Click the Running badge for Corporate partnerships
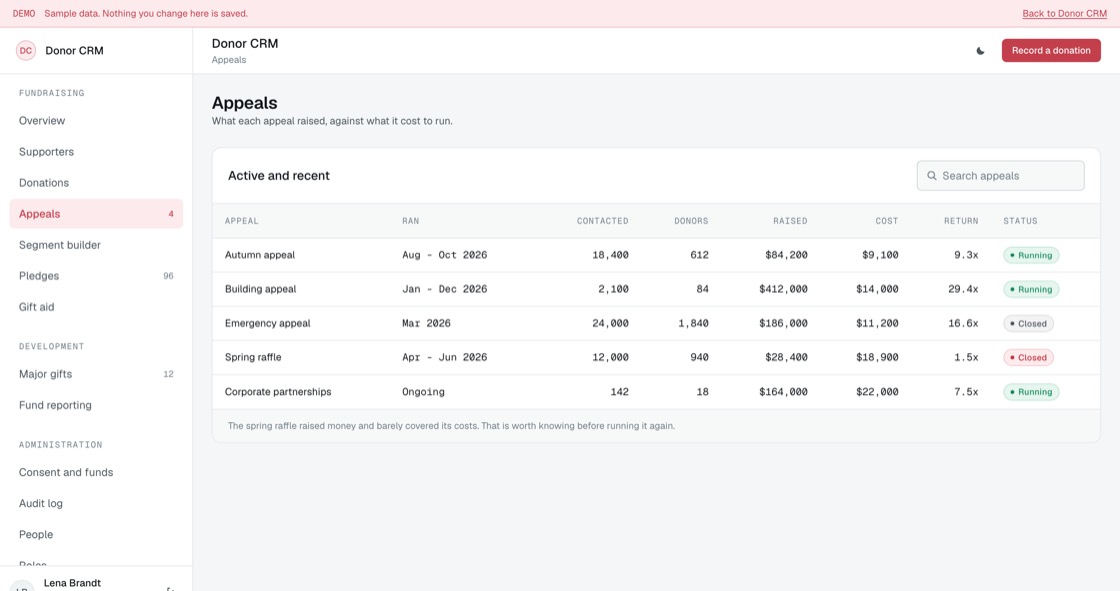 (x=1031, y=392)
